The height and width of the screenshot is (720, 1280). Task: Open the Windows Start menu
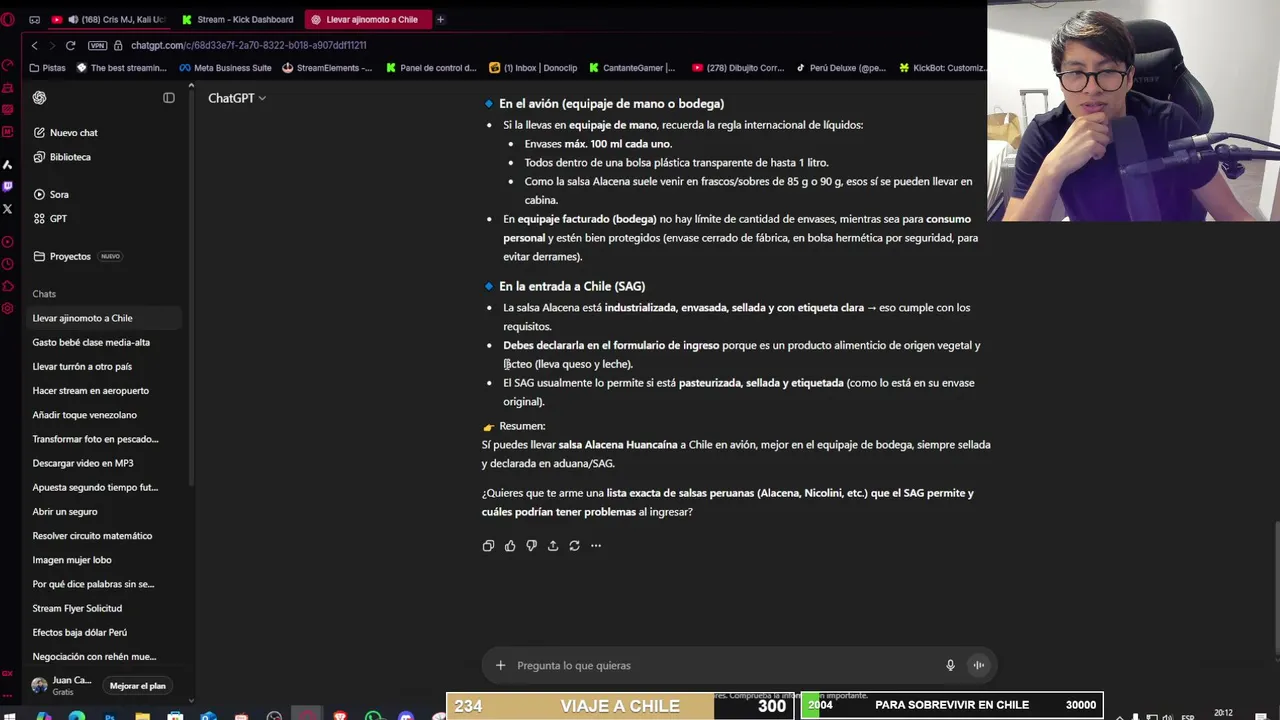point(11,716)
